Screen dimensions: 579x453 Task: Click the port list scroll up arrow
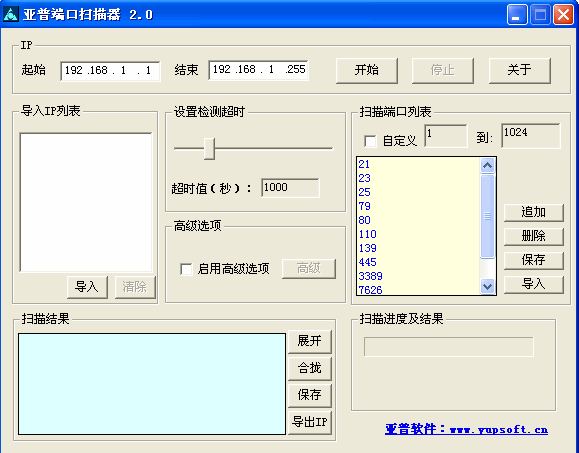(x=487, y=165)
